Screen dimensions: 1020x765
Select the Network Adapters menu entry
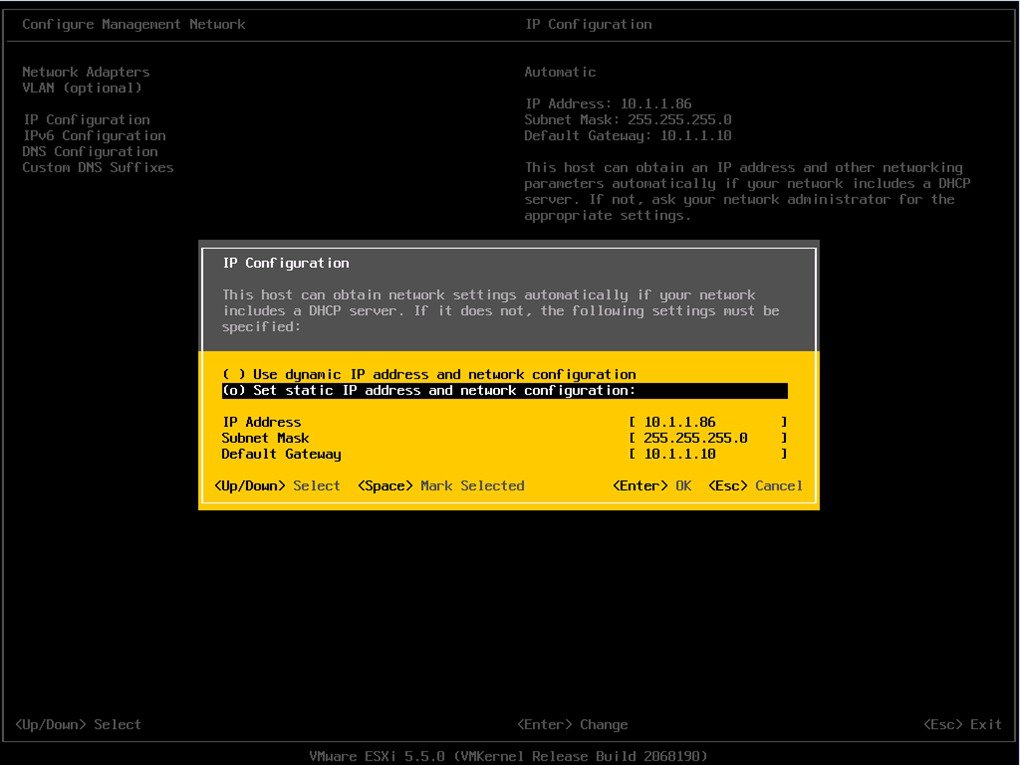(86, 72)
